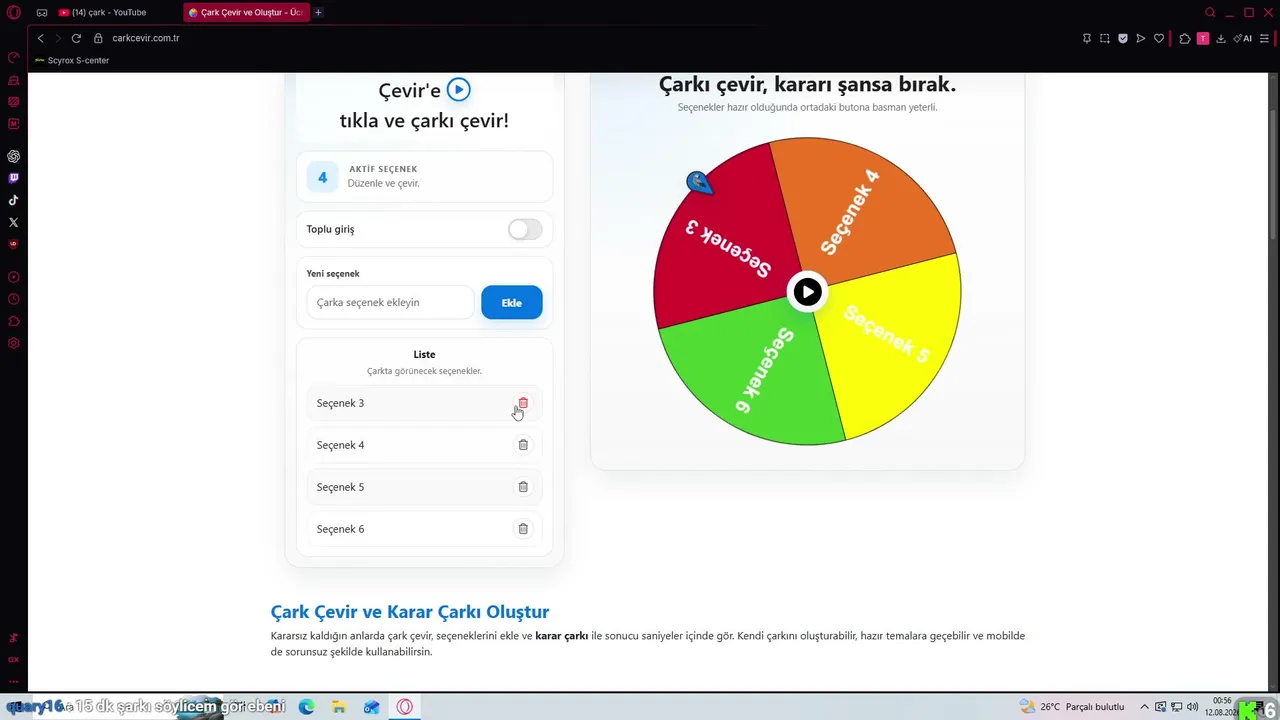Open the weather widget showing 26°C

pyautogui.click(x=1072, y=707)
